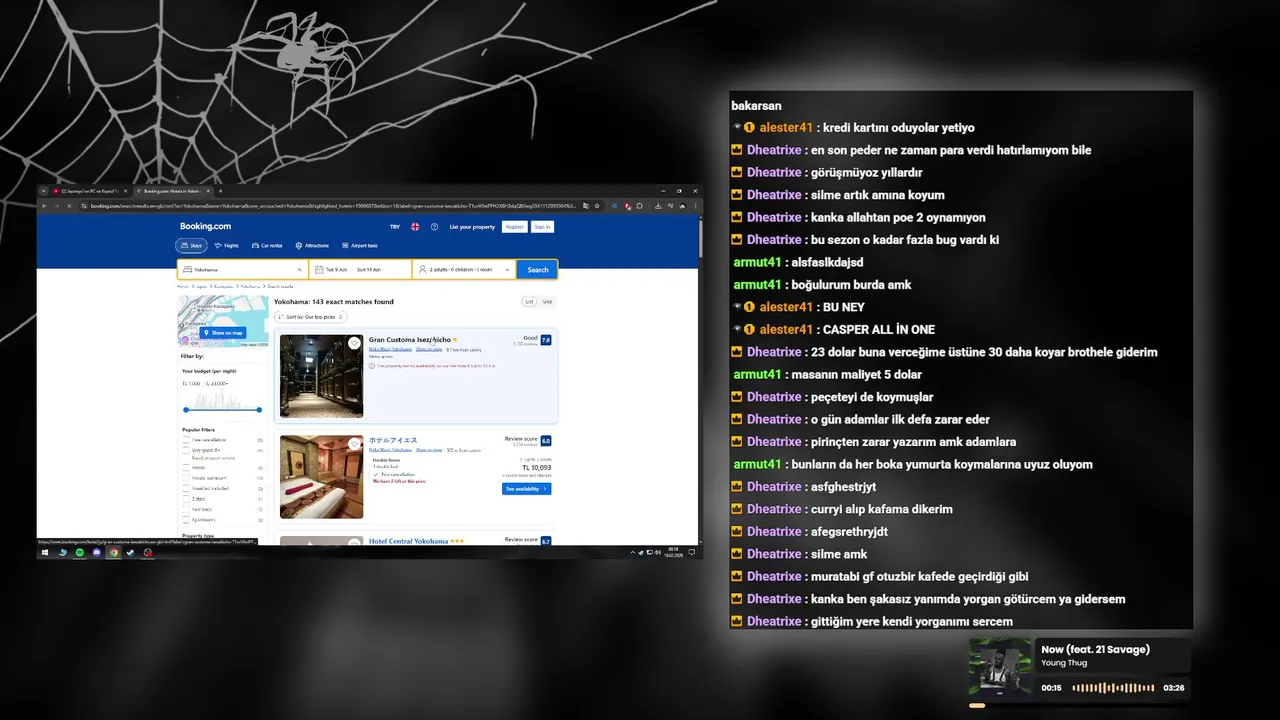Image resolution: width=1280 pixels, height=720 pixels.
Task: Open Steam from the taskbar
Action: [130, 552]
